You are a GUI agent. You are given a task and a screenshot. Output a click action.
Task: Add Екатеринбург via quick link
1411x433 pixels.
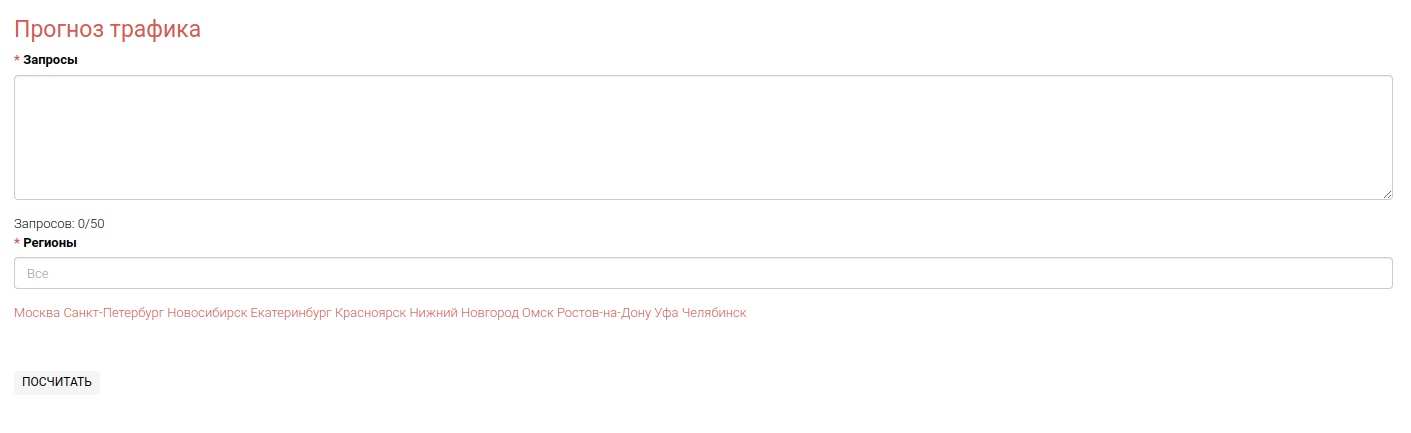click(291, 313)
